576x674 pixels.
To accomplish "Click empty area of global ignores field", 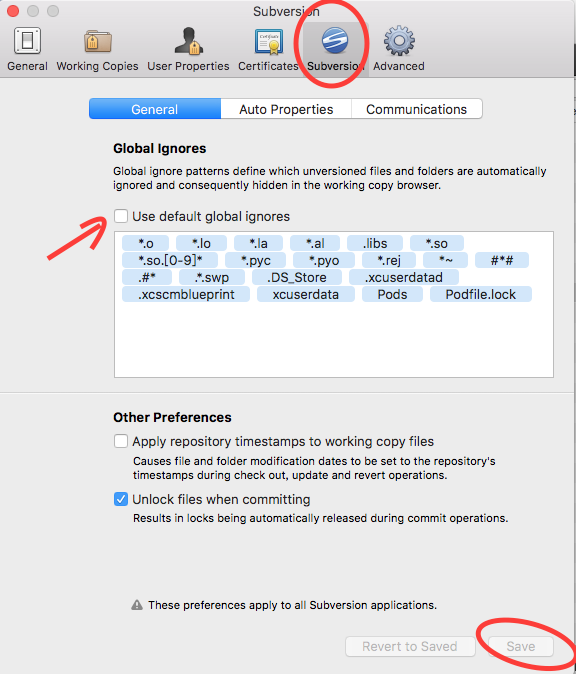I will (334, 340).
